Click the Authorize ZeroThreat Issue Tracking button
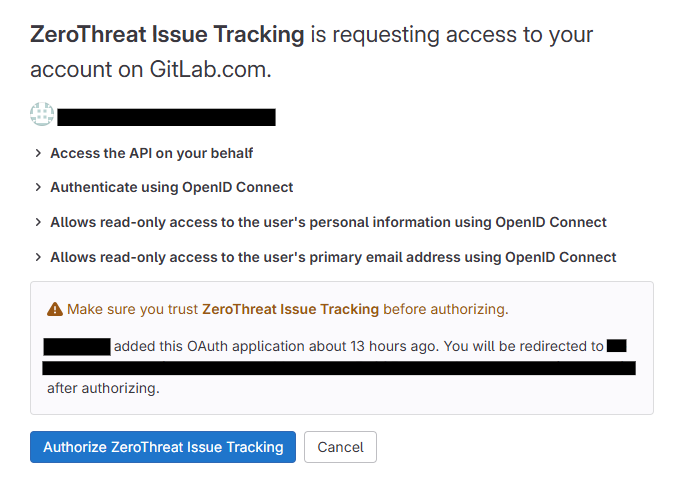679x491 pixels. click(x=163, y=447)
